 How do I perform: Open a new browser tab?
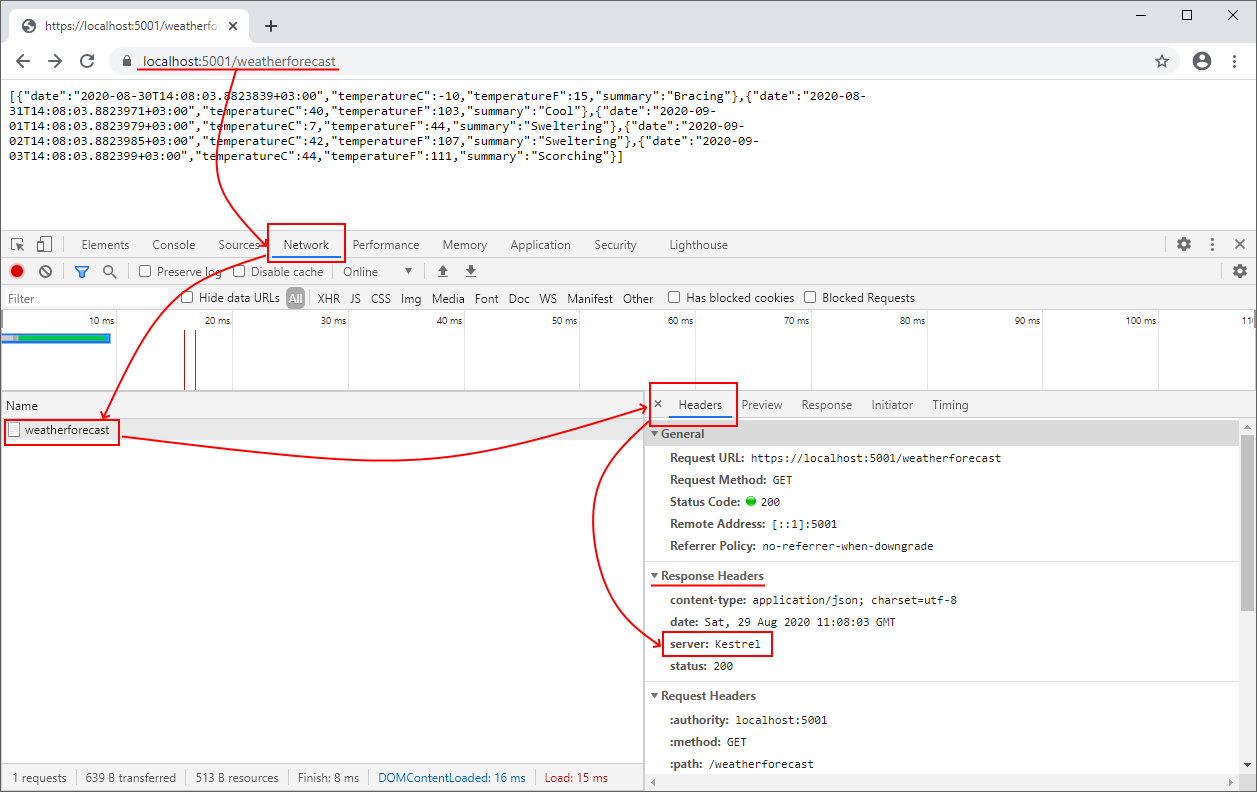[x=271, y=26]
